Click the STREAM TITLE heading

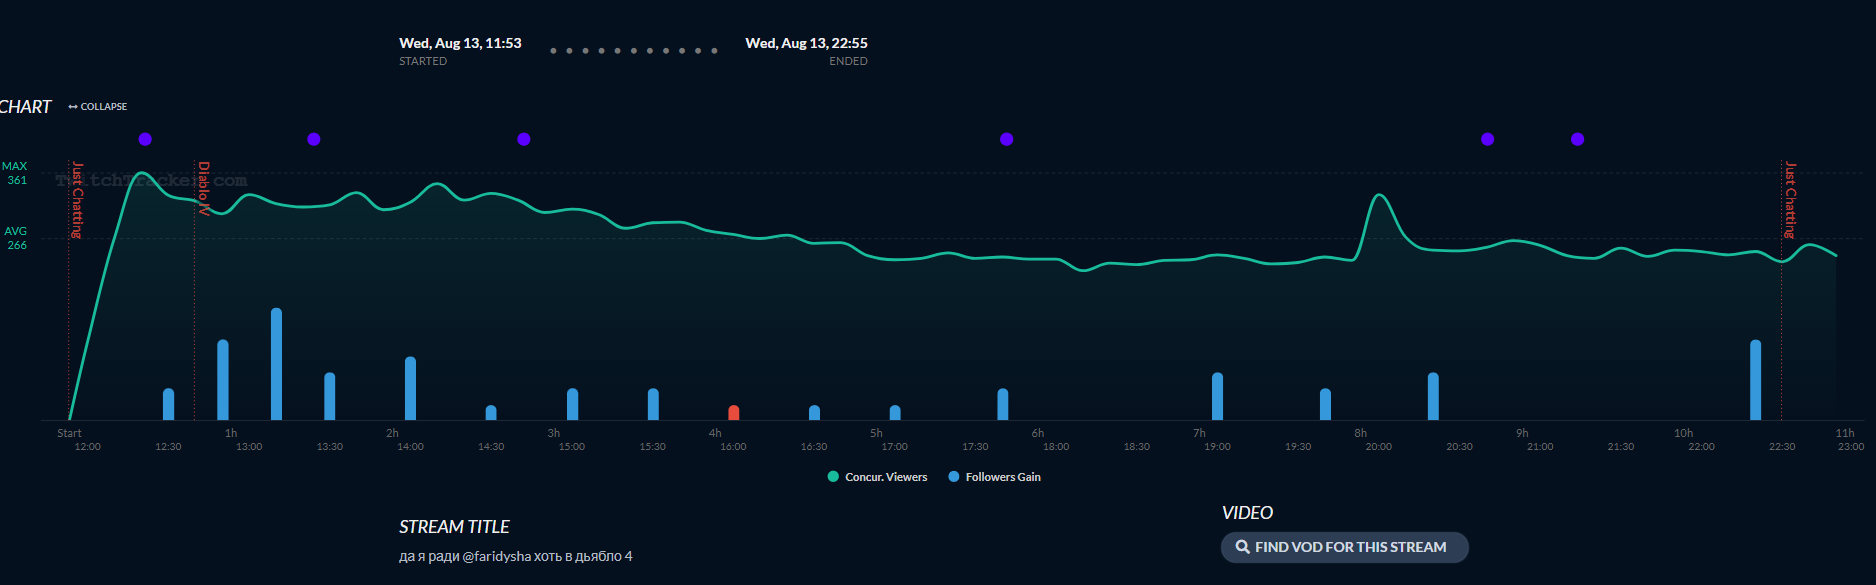[x=454, y=527]
